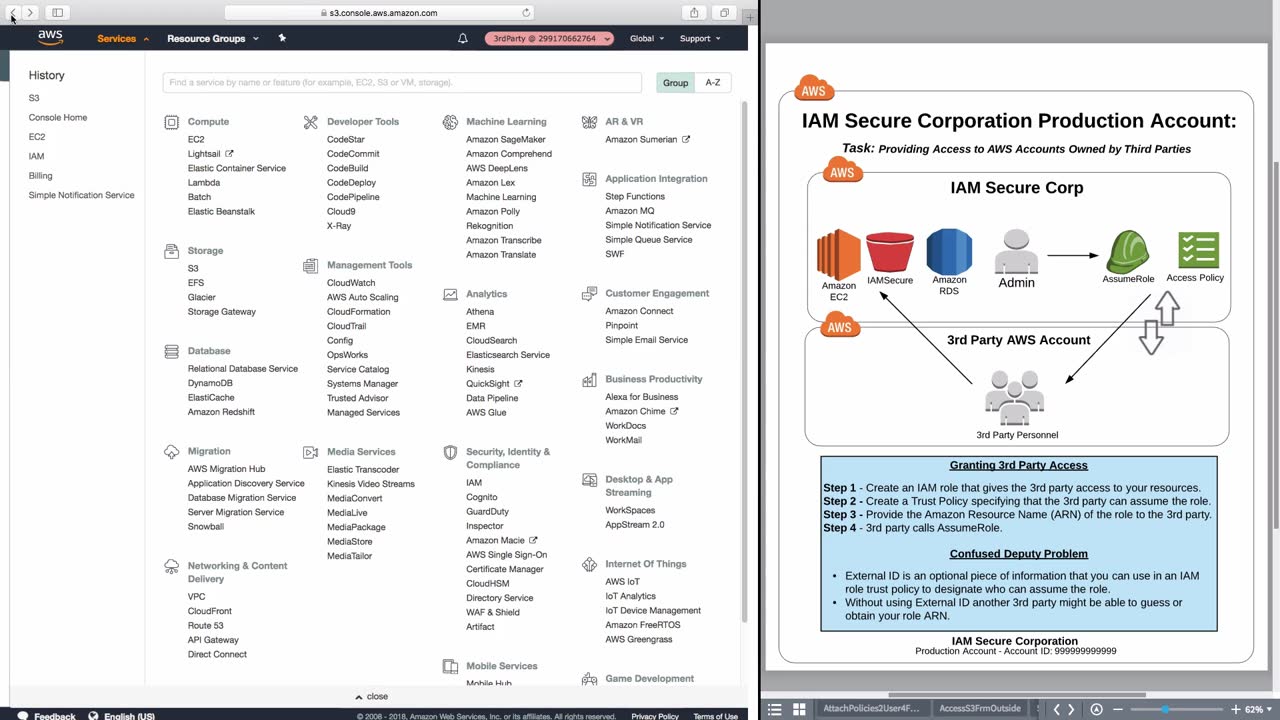Open the Support dropdown menu
Viewport: 1280px width, 720px height.
click(700, 39)
